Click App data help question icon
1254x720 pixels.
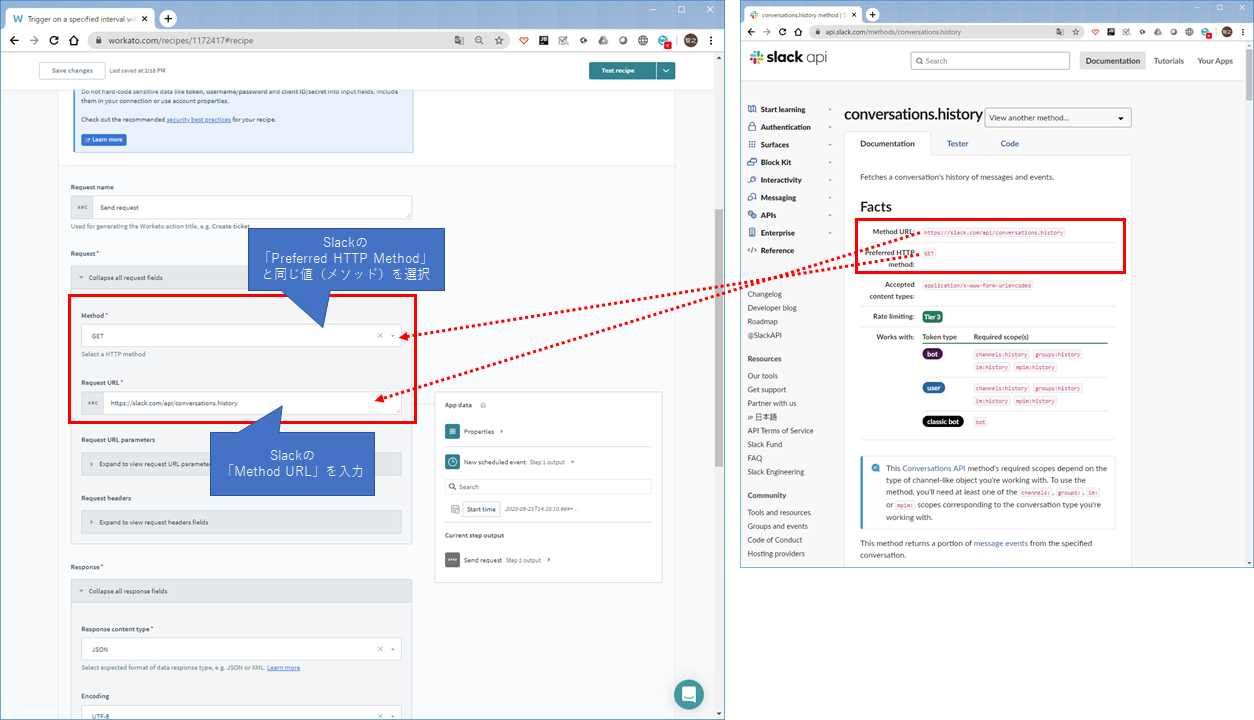click(483, 405)
